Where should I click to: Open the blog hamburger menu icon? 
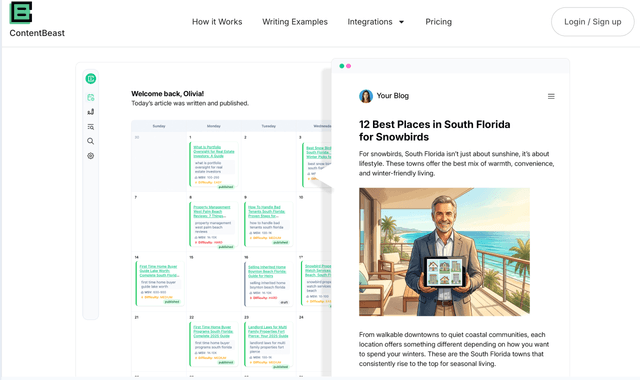(x=551, y=96)
